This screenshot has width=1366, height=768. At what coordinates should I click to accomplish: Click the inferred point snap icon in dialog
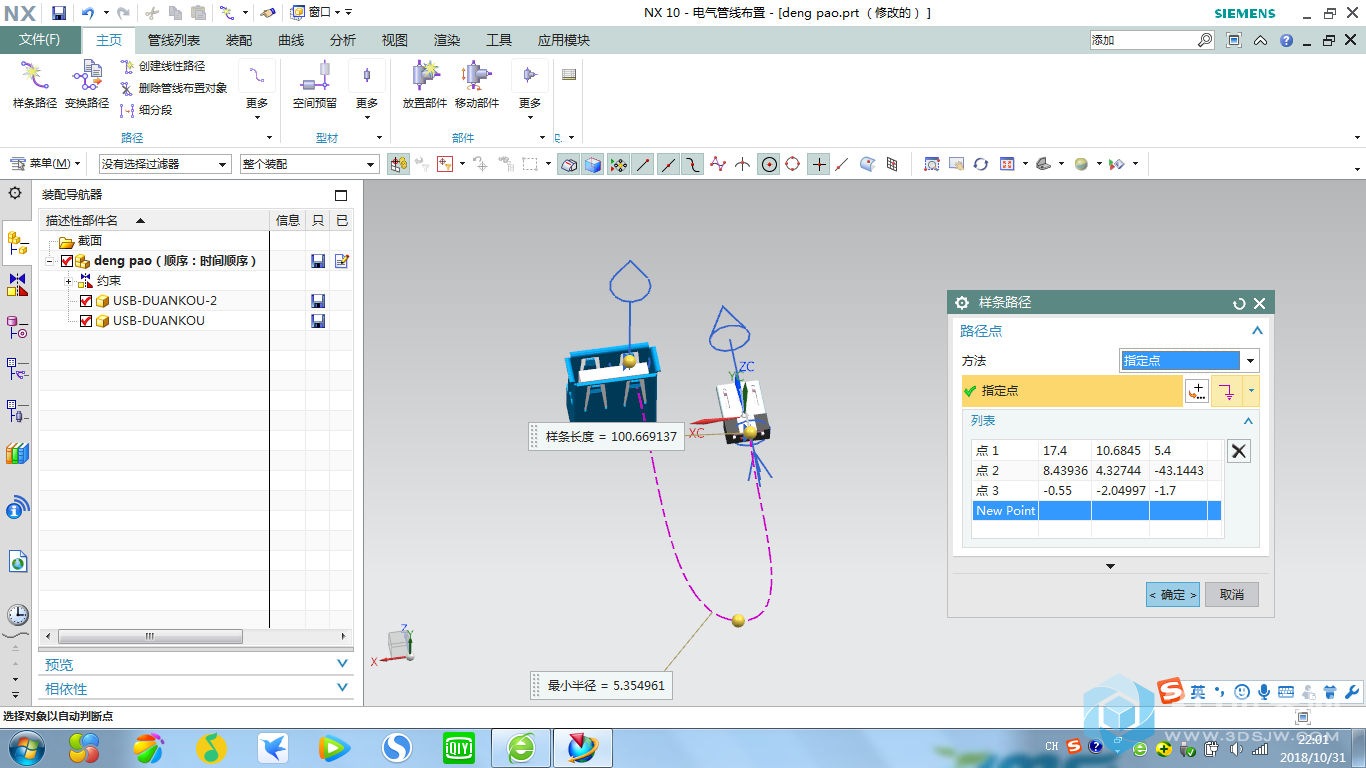click(1228, 391)
